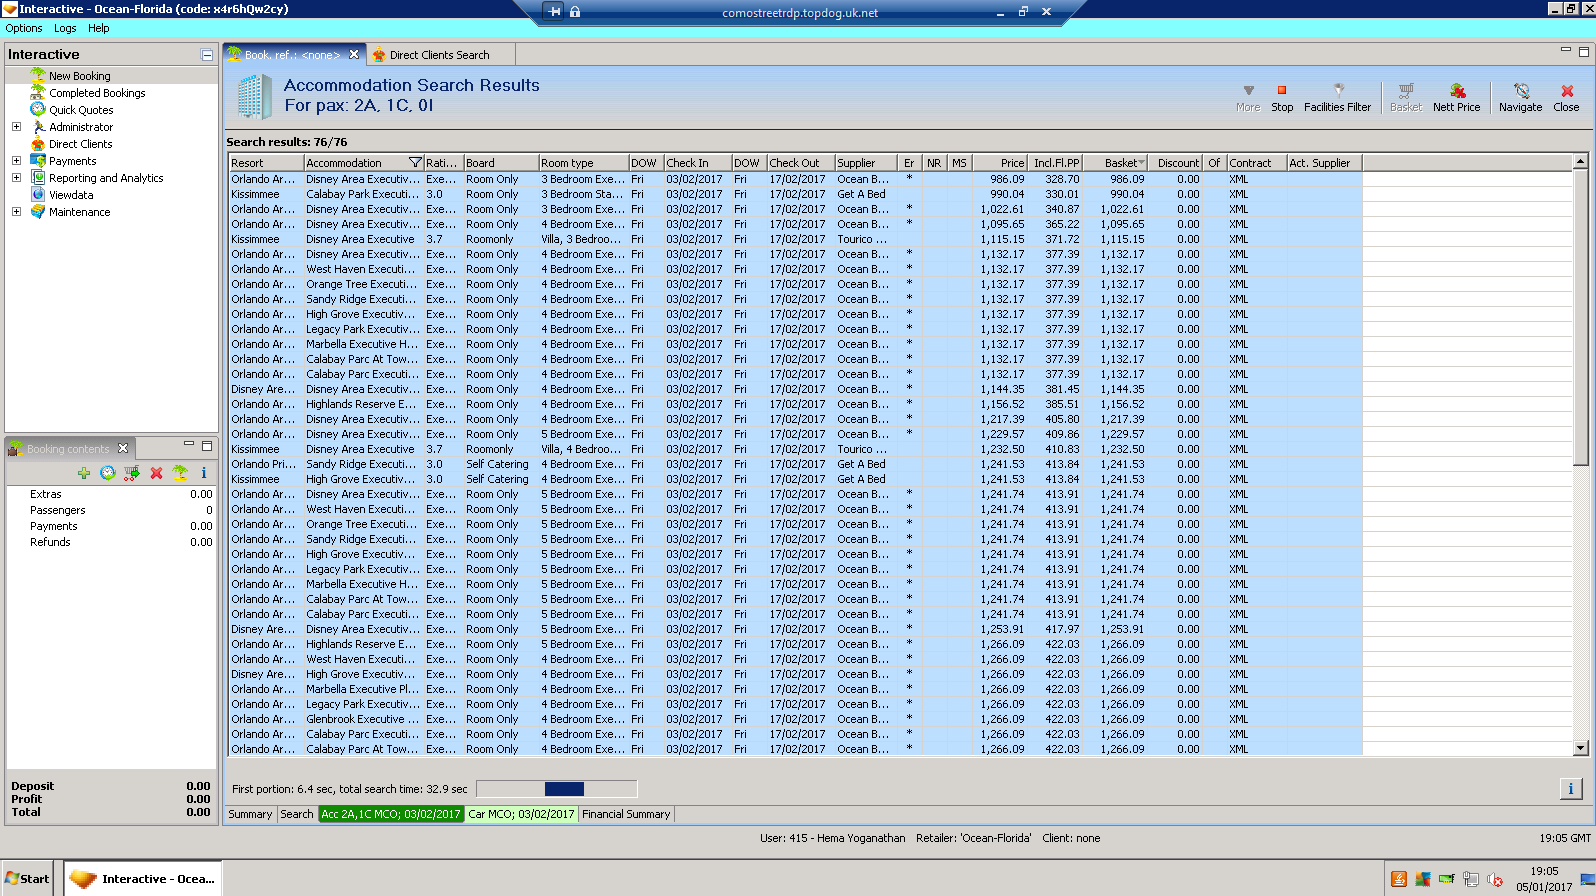
Task: Sort by the Supplier column header
Action: click(x=866, y=163)
